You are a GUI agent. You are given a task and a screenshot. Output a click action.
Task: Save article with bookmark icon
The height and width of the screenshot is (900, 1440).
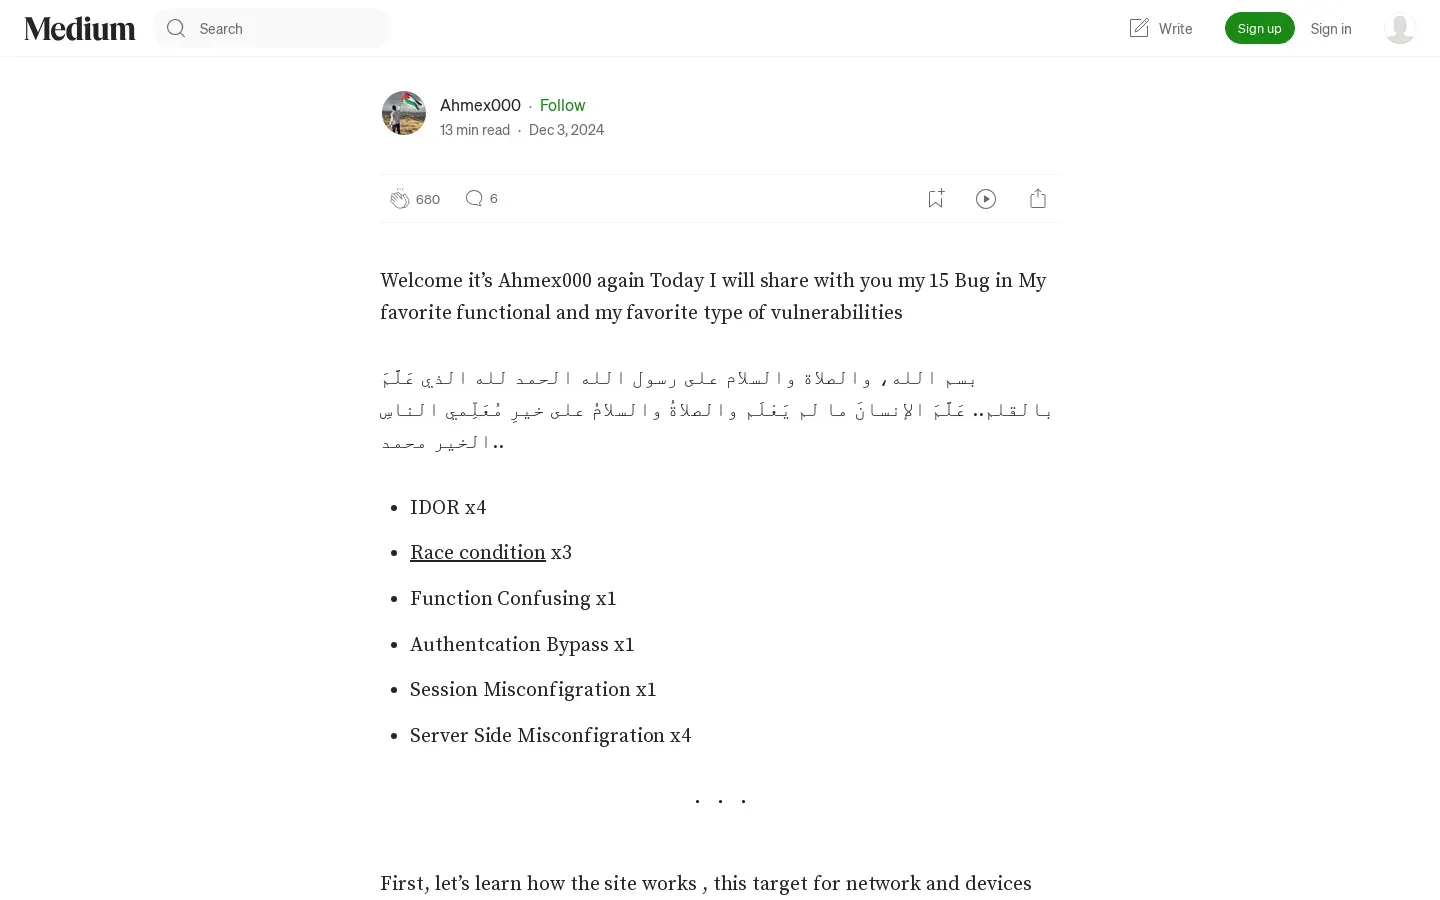tap(936, 199)
